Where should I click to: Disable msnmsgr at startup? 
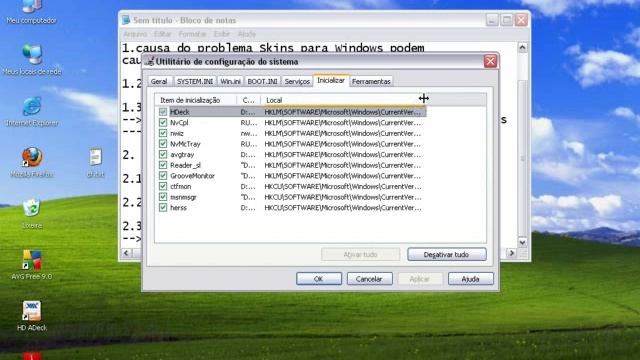pyautogui.click(x=163, y=197)
